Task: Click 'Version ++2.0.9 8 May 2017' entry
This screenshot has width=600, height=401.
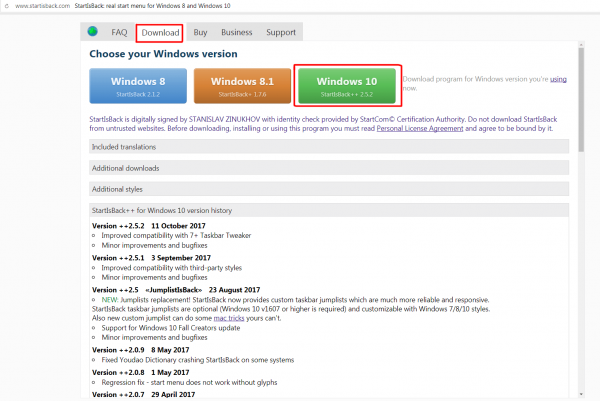Action: tap(140, 350)
